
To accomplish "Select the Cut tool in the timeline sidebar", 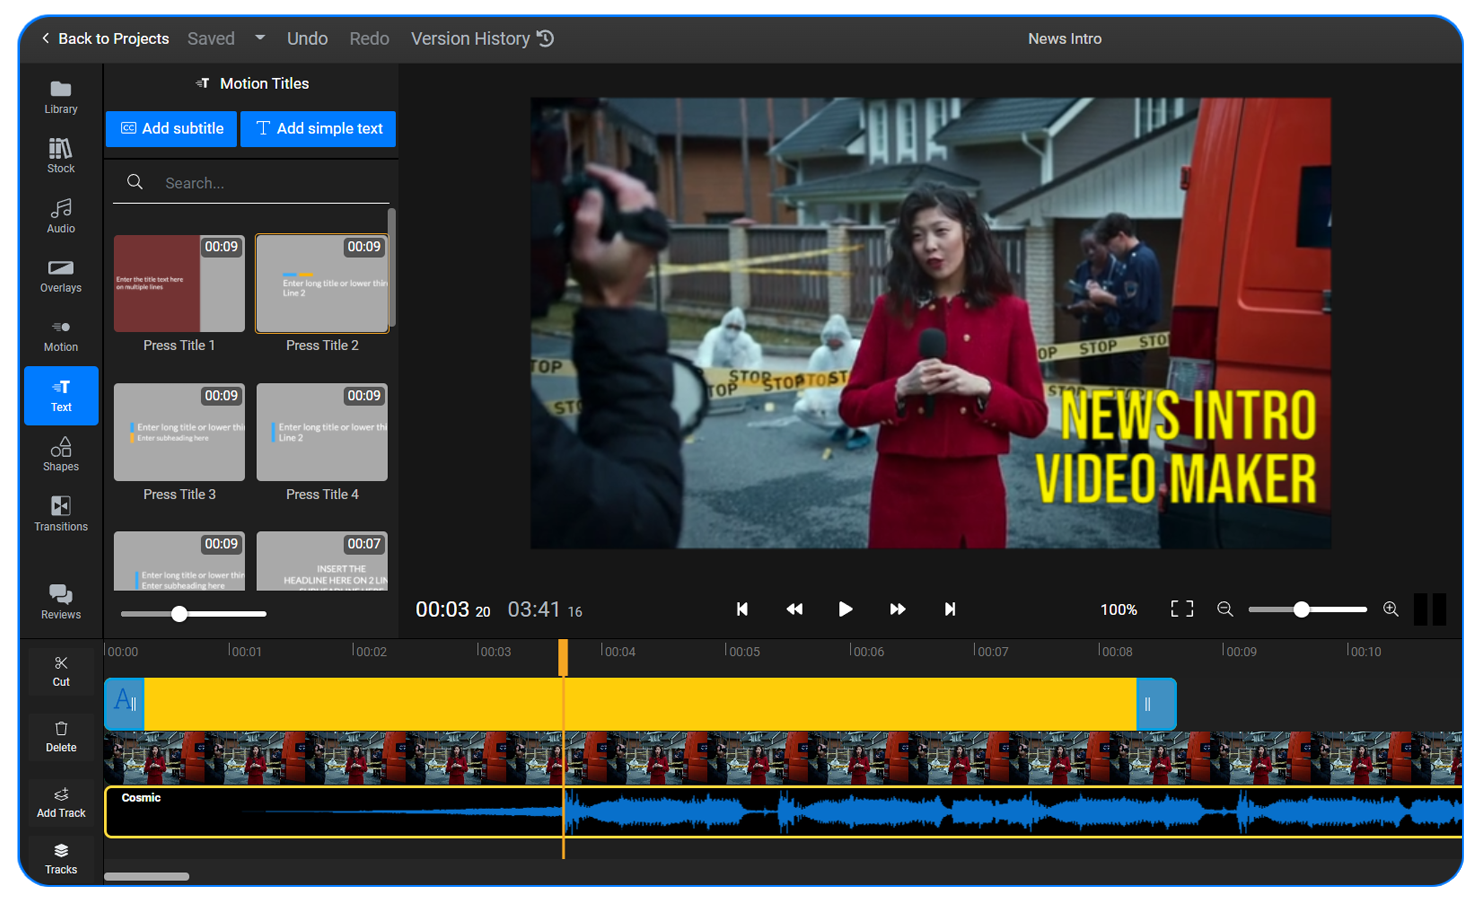I will tap(60, 670).
